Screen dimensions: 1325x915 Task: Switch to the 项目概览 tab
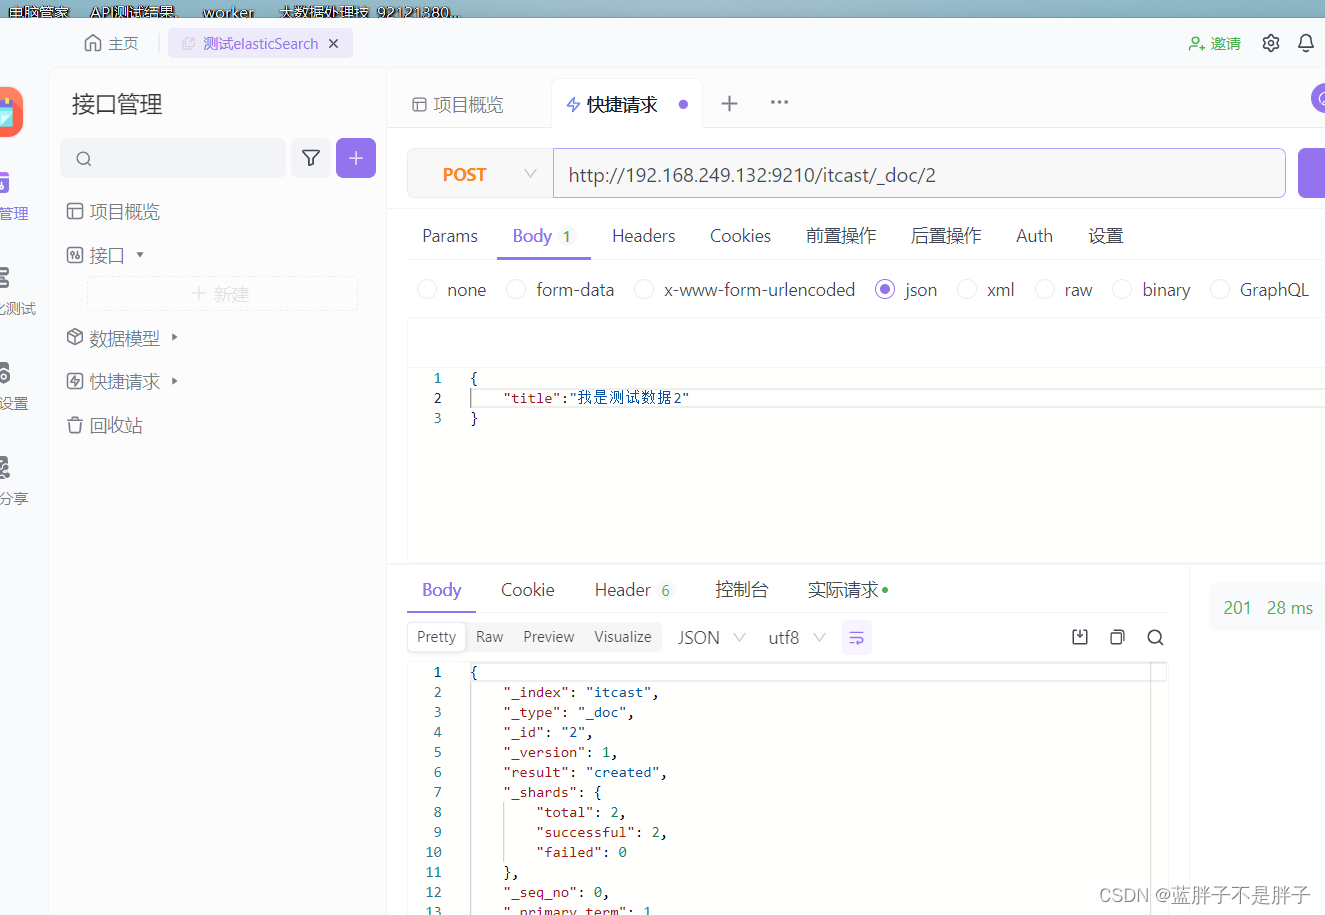tap(458, 104)
